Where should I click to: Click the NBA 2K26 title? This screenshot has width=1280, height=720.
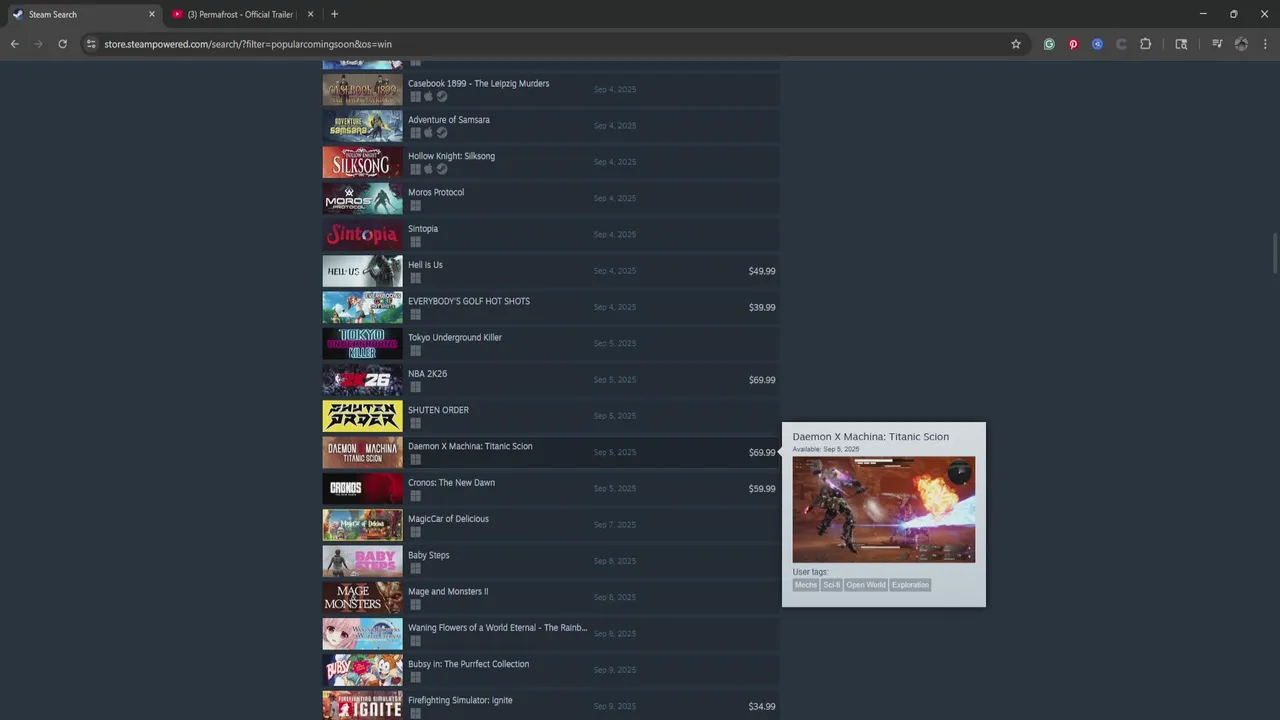pyautogui.click(x=427, y=374)
